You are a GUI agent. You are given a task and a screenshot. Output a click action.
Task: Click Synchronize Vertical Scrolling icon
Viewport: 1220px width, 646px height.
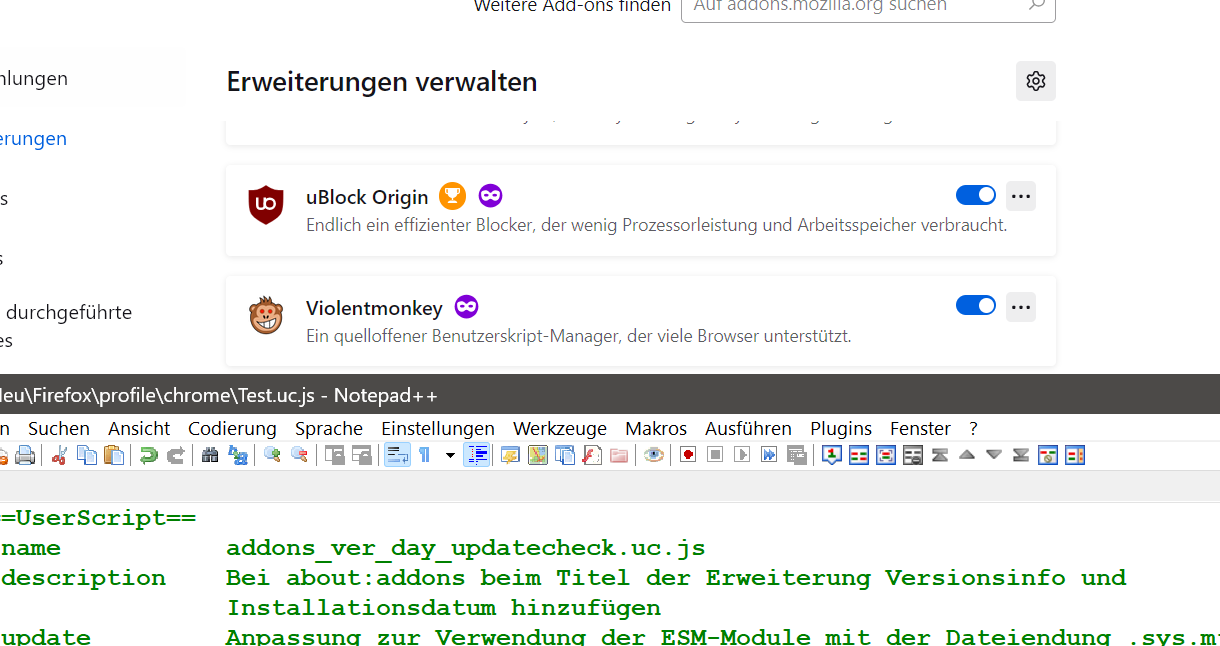[335, 455]
